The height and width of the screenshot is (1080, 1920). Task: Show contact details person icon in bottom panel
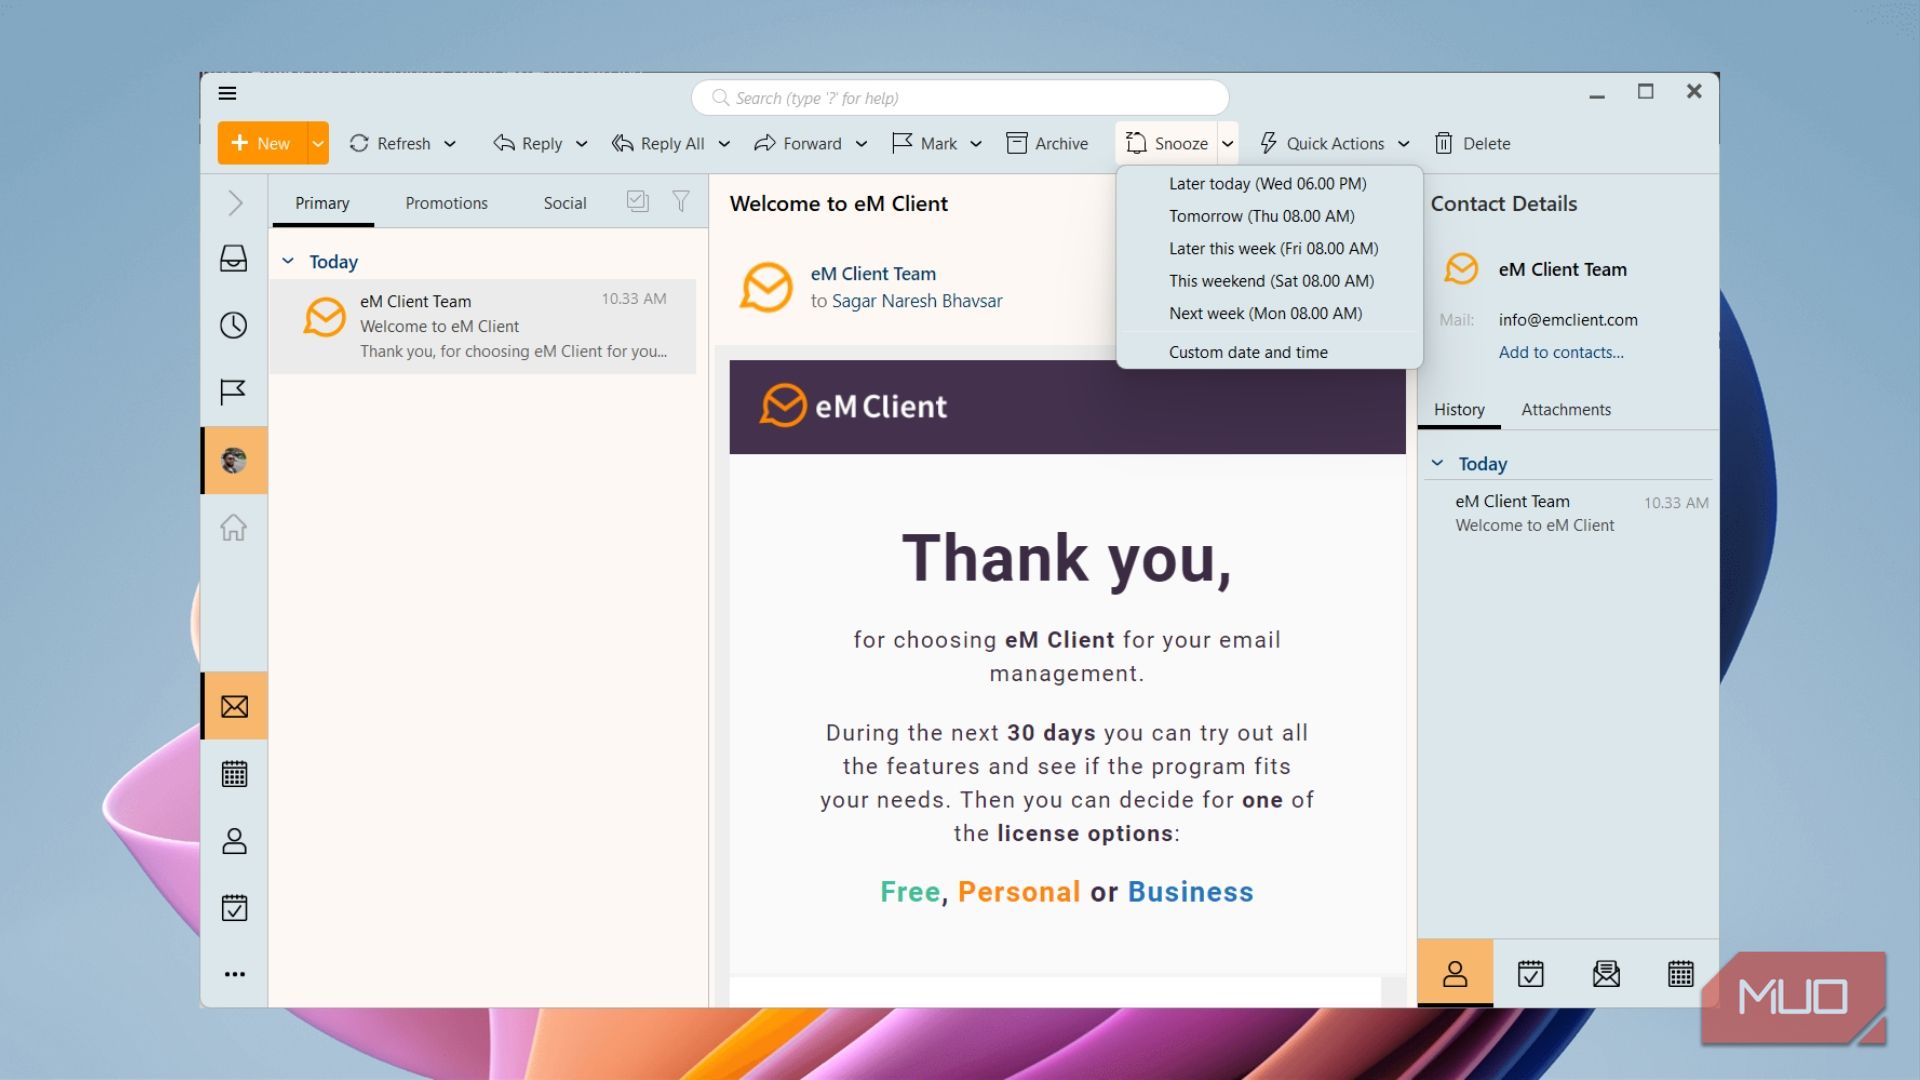1455,974
